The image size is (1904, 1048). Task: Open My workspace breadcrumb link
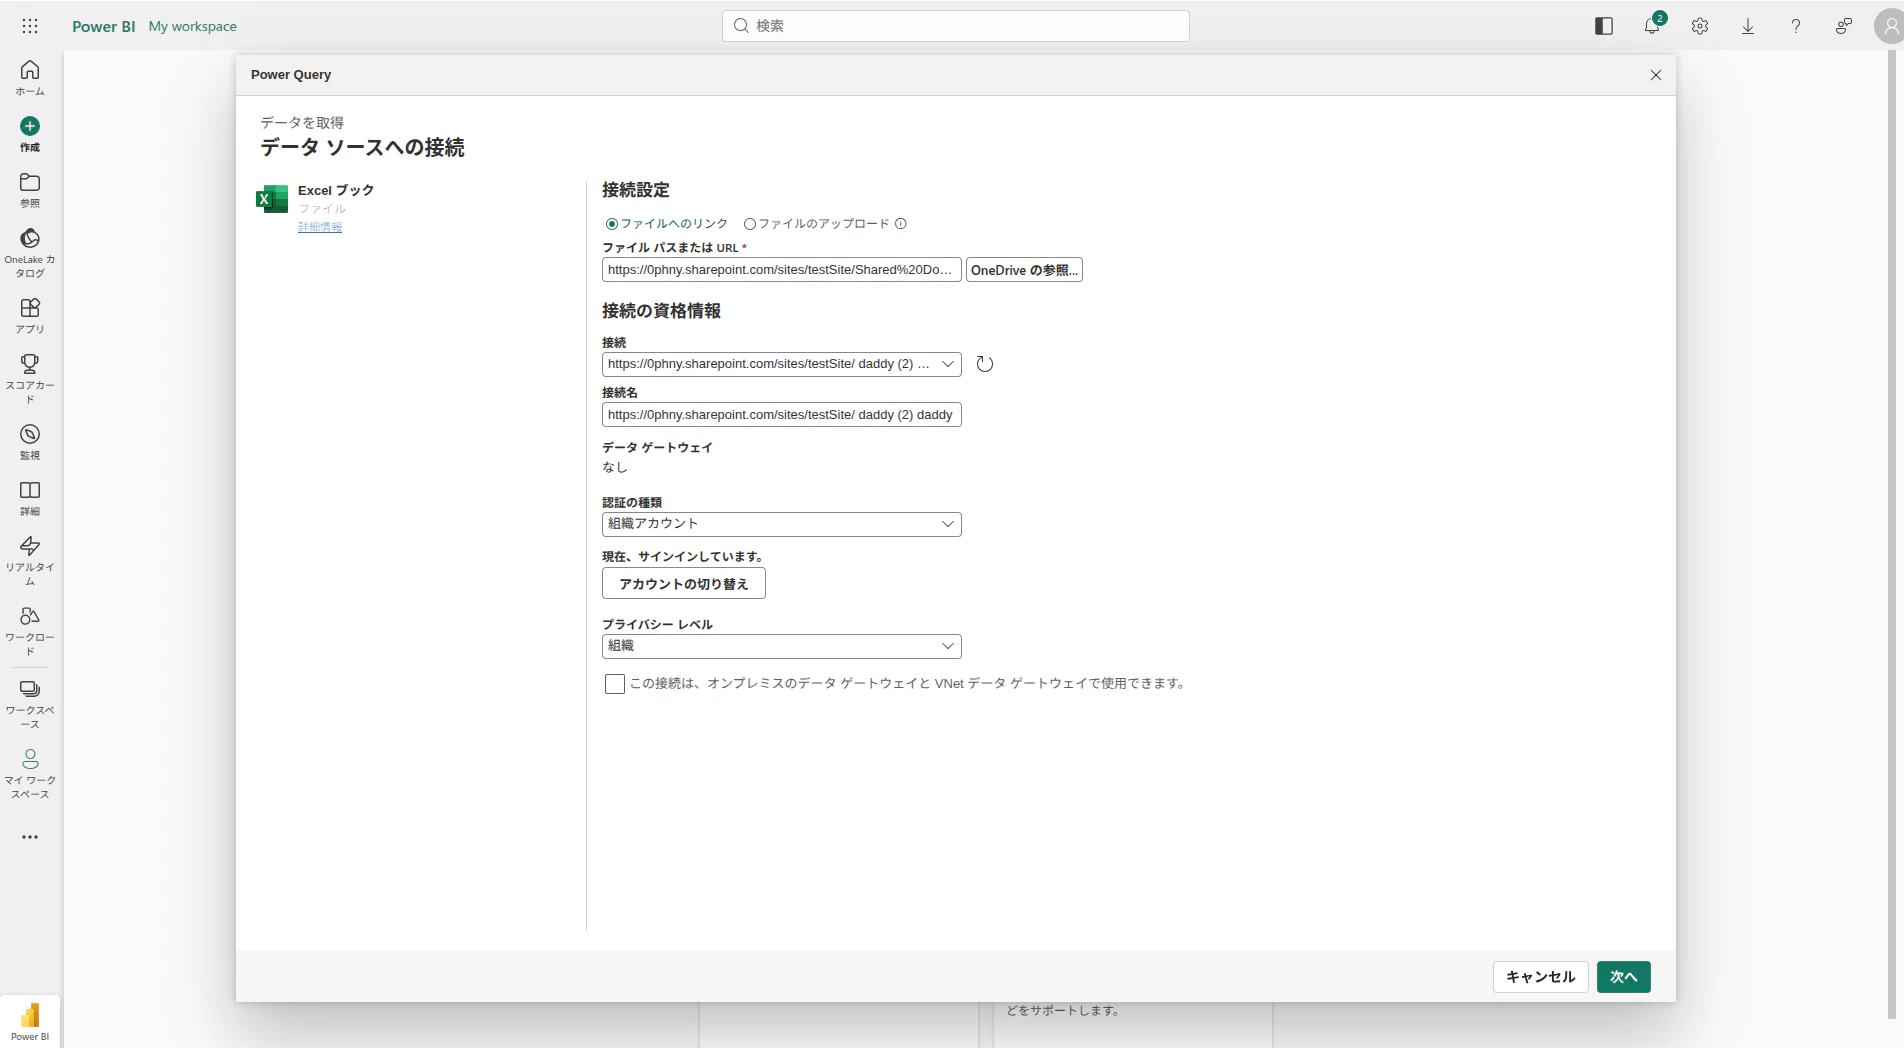coord(193,26)
